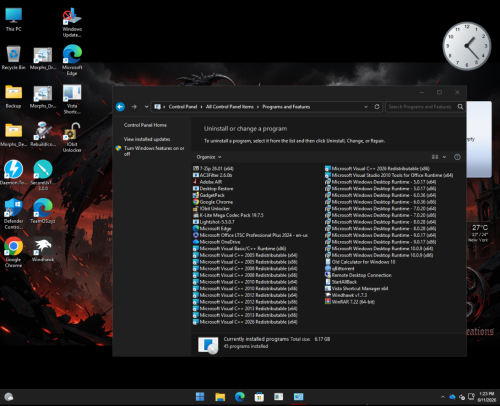Viewport: 500px width, 406px height.
Task: Open the view options dropdown arrow
Action: 444,157
